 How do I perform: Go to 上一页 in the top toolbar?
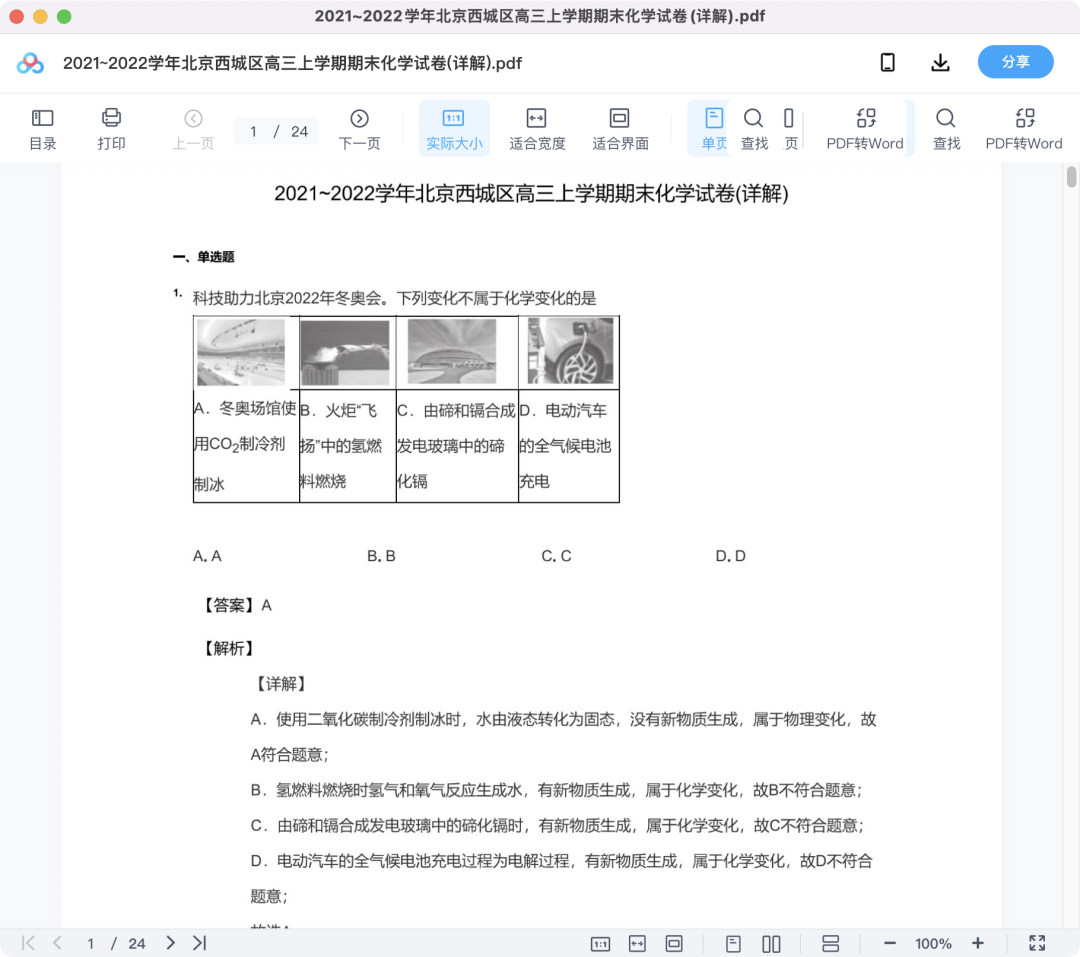(x=193, y=129)
